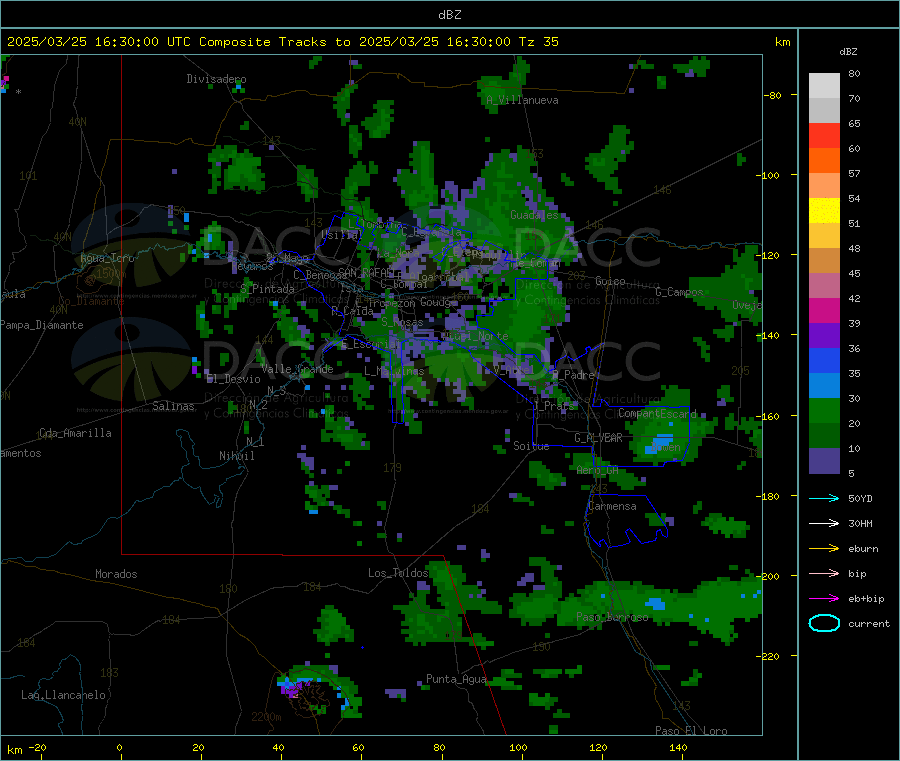Click the Aero_GA place label
Viewport: 900px width, 761px height.
598,471
